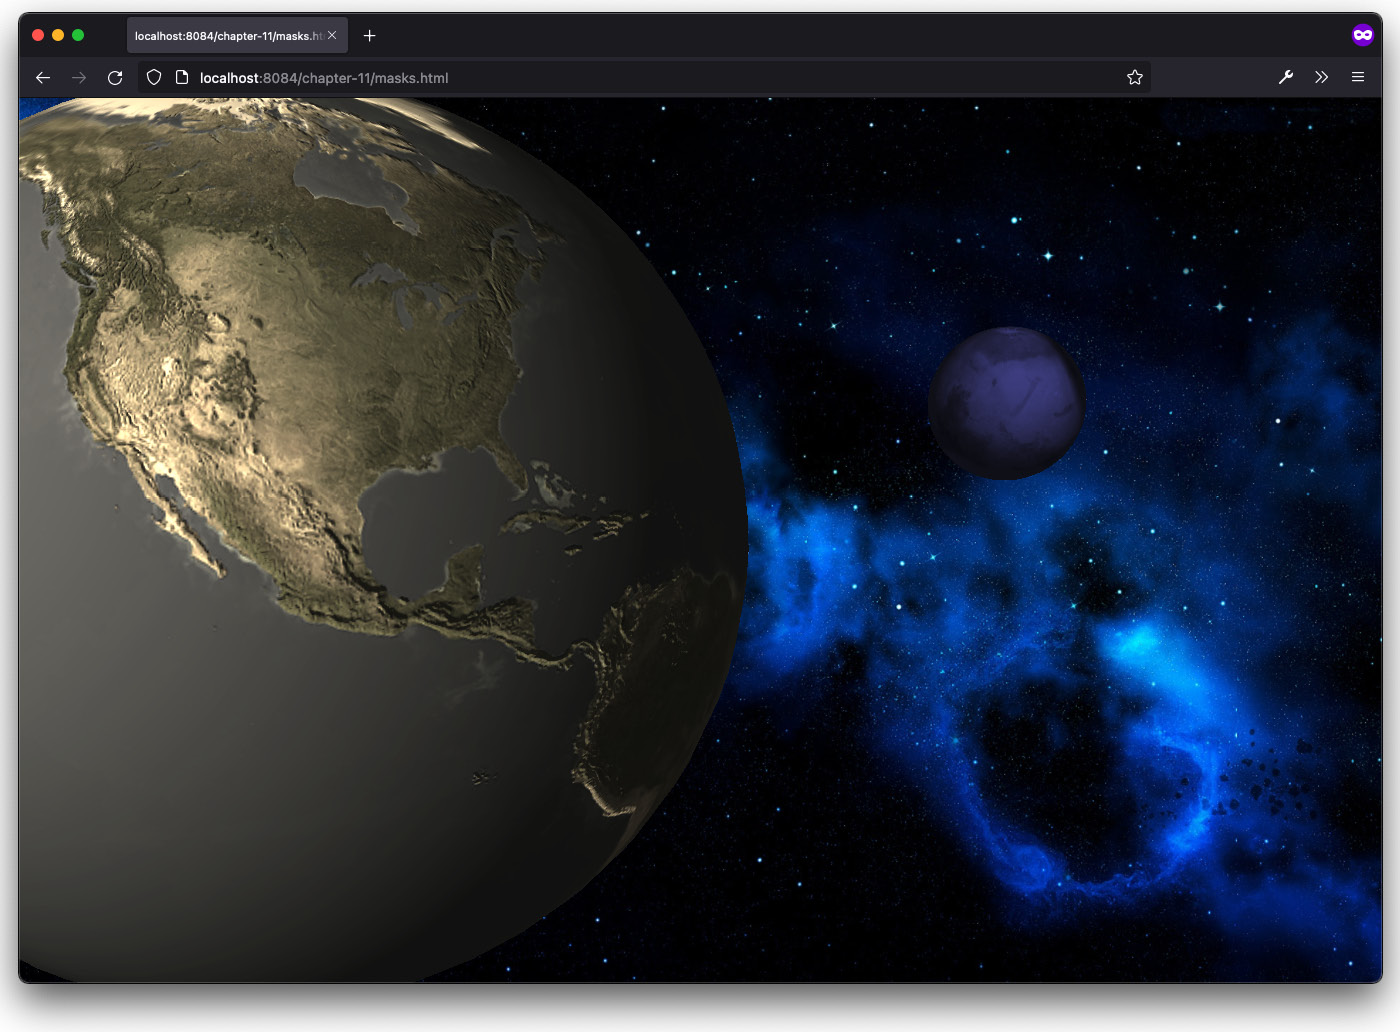Bookmark this page with the star icon

coord(1135,77)
